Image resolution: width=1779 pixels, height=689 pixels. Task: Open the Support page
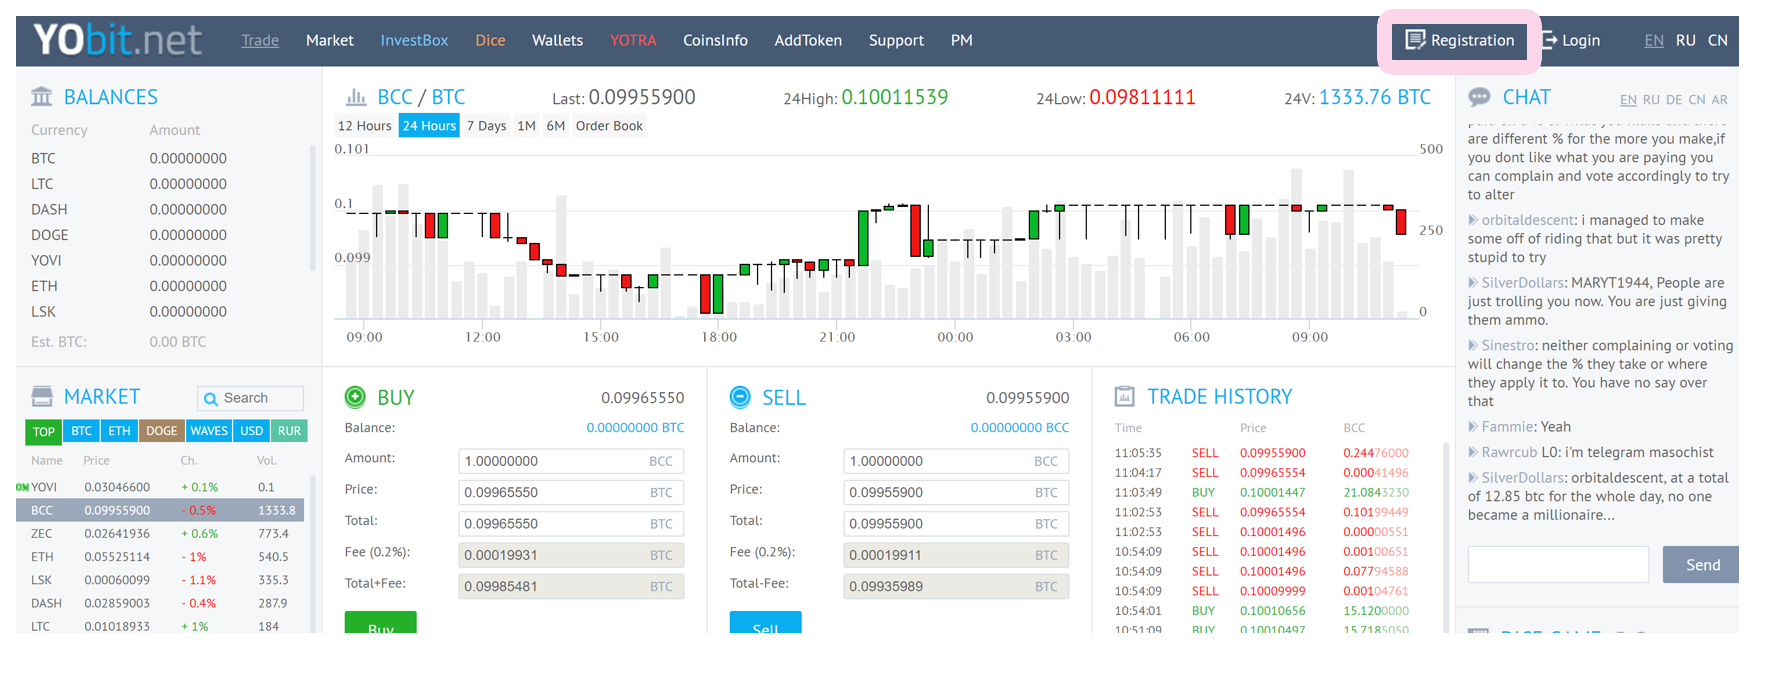click(896, 40)
